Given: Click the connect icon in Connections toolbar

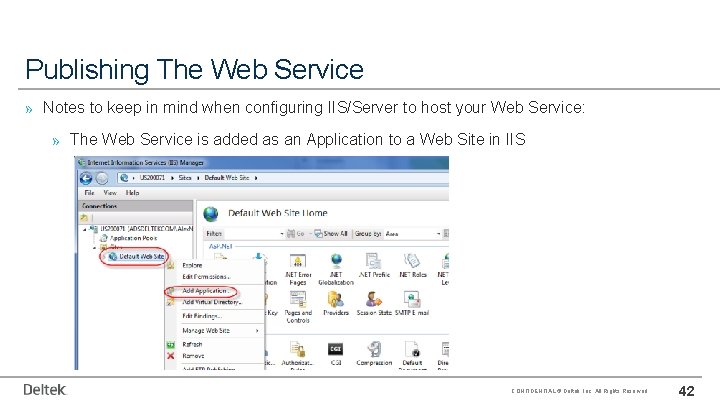Looking at the screenshot, I should 84,218.
